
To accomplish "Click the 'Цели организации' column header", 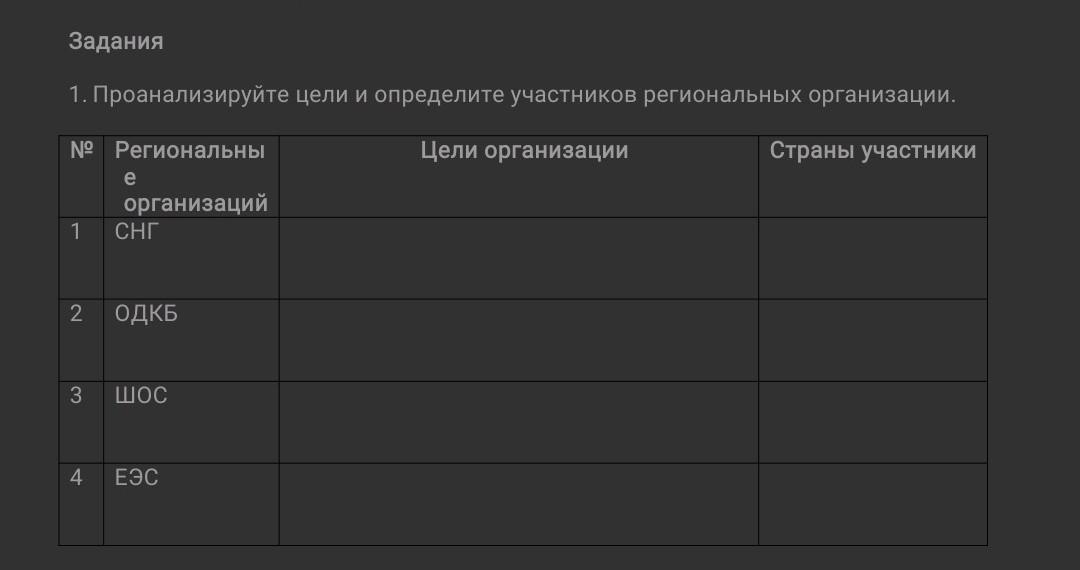I will (524, 151).
